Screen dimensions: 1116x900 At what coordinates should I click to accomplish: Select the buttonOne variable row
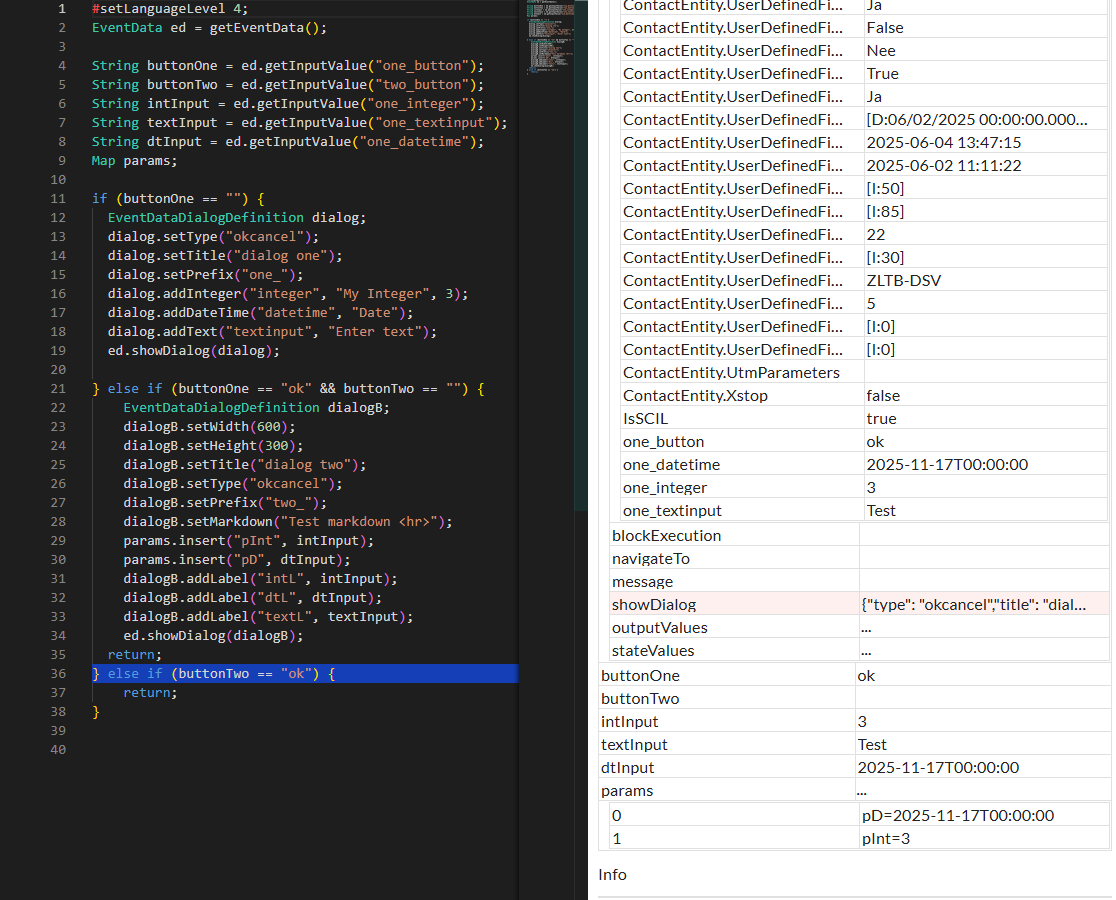pos(640,675)
